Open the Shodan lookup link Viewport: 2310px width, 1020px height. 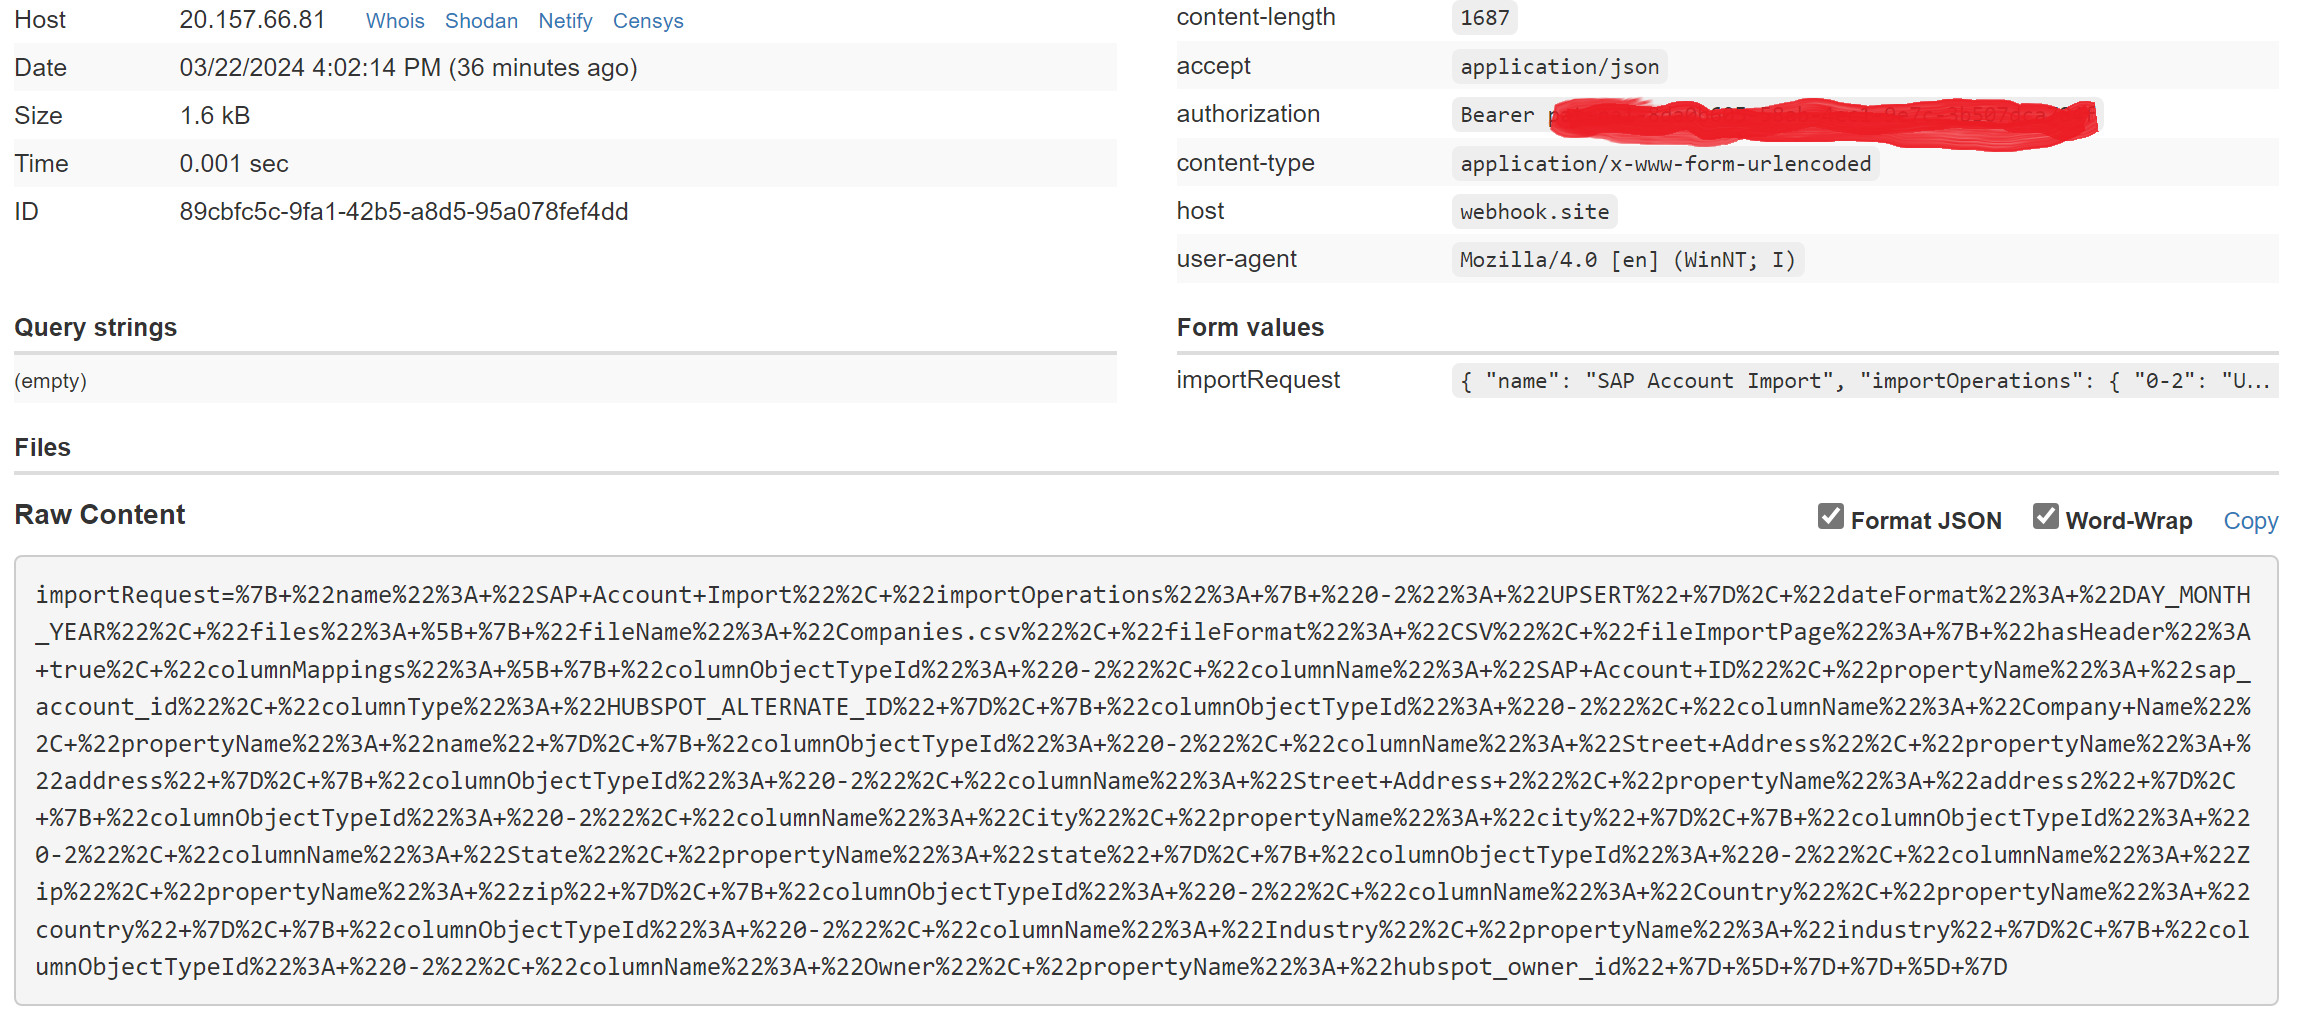tap(481, 20)
